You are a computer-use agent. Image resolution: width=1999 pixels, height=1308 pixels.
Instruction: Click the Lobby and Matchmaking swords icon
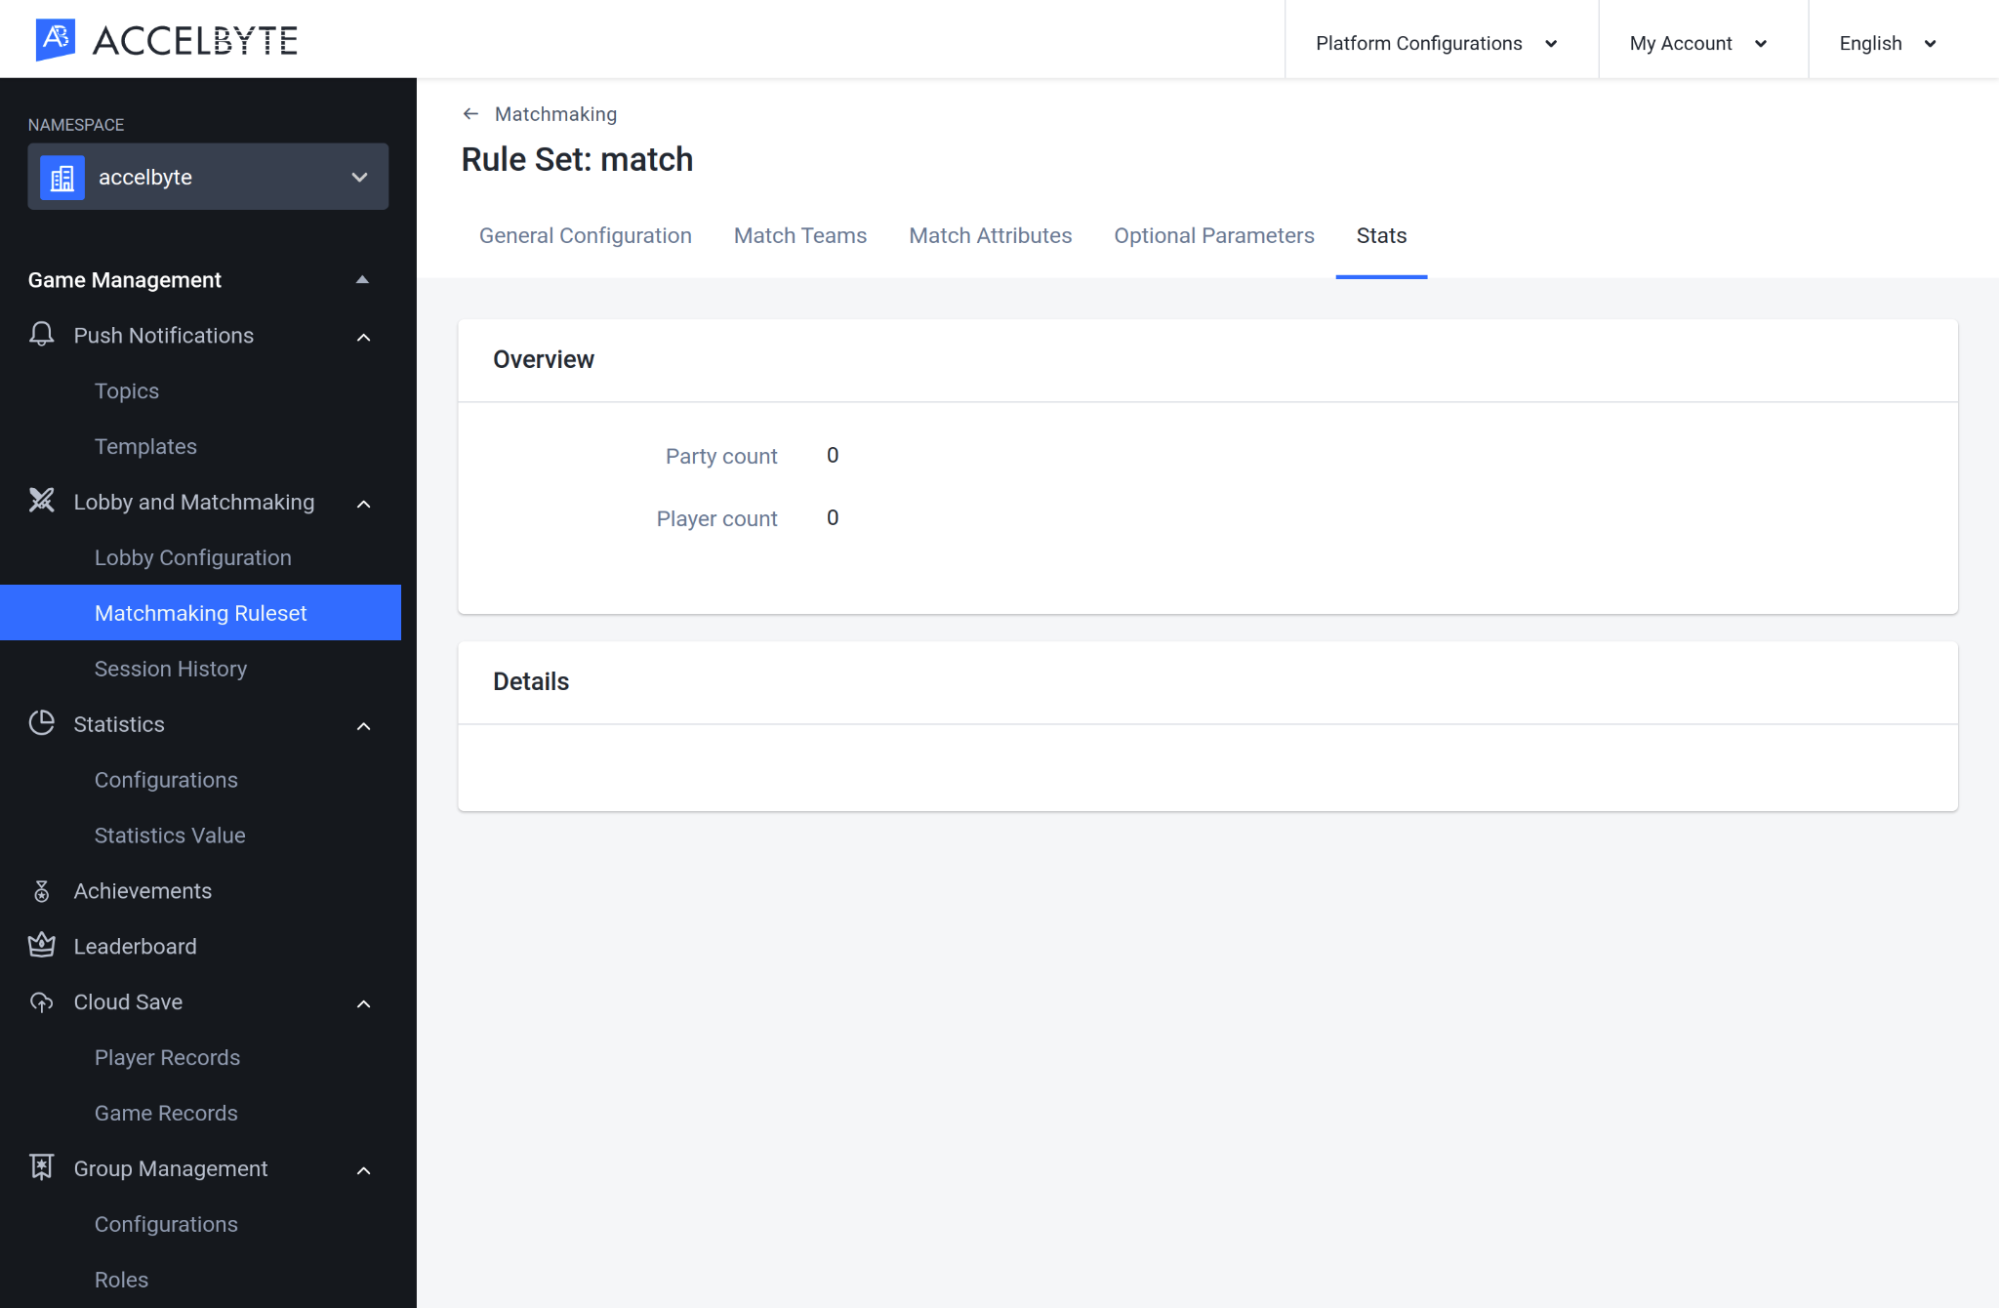click(x=41, y=501)
